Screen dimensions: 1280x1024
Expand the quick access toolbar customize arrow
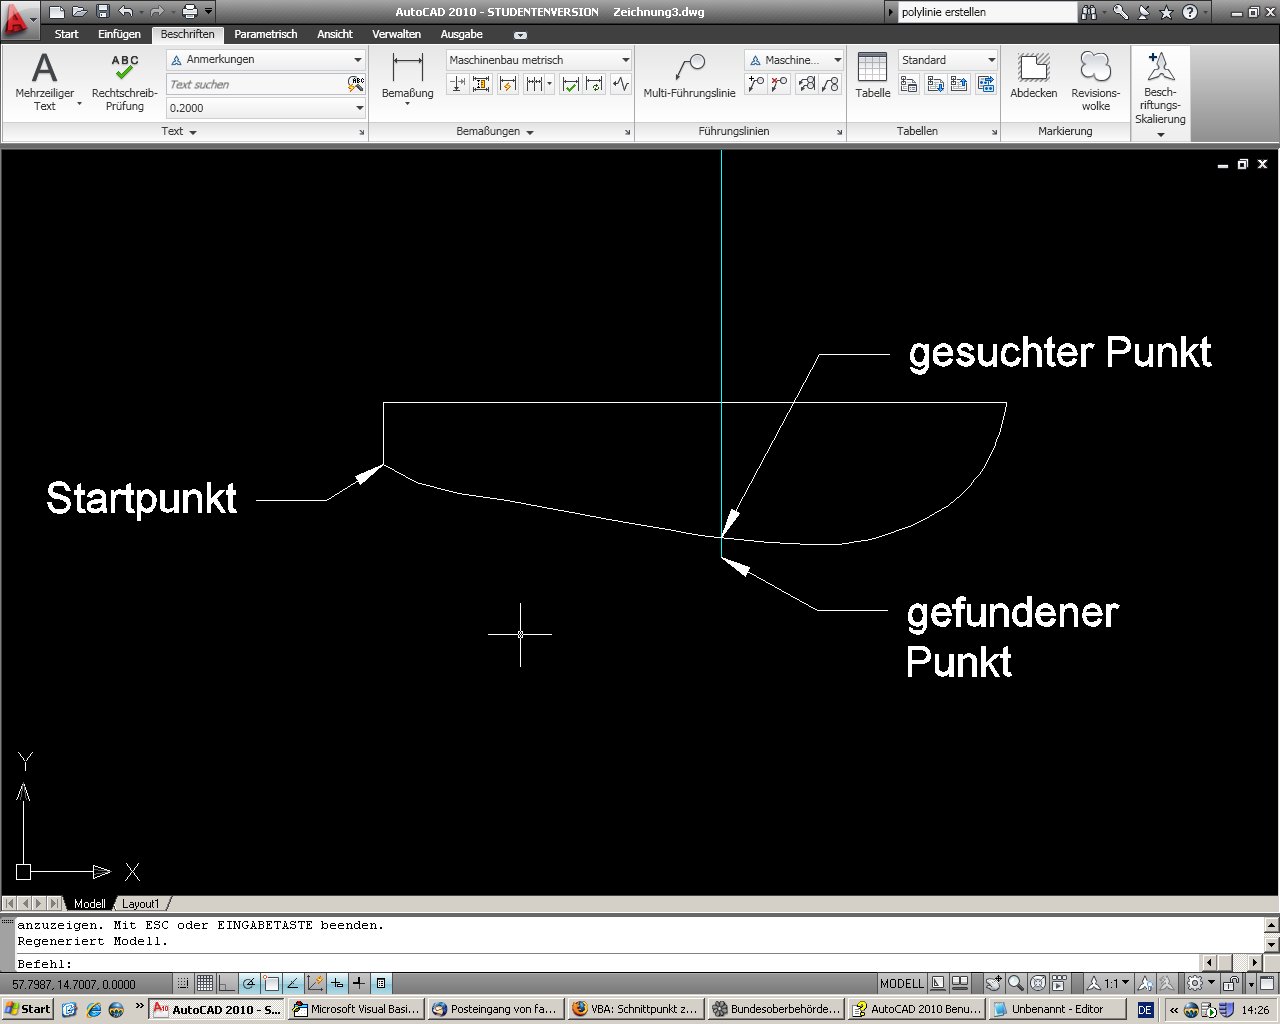point(209,12)
